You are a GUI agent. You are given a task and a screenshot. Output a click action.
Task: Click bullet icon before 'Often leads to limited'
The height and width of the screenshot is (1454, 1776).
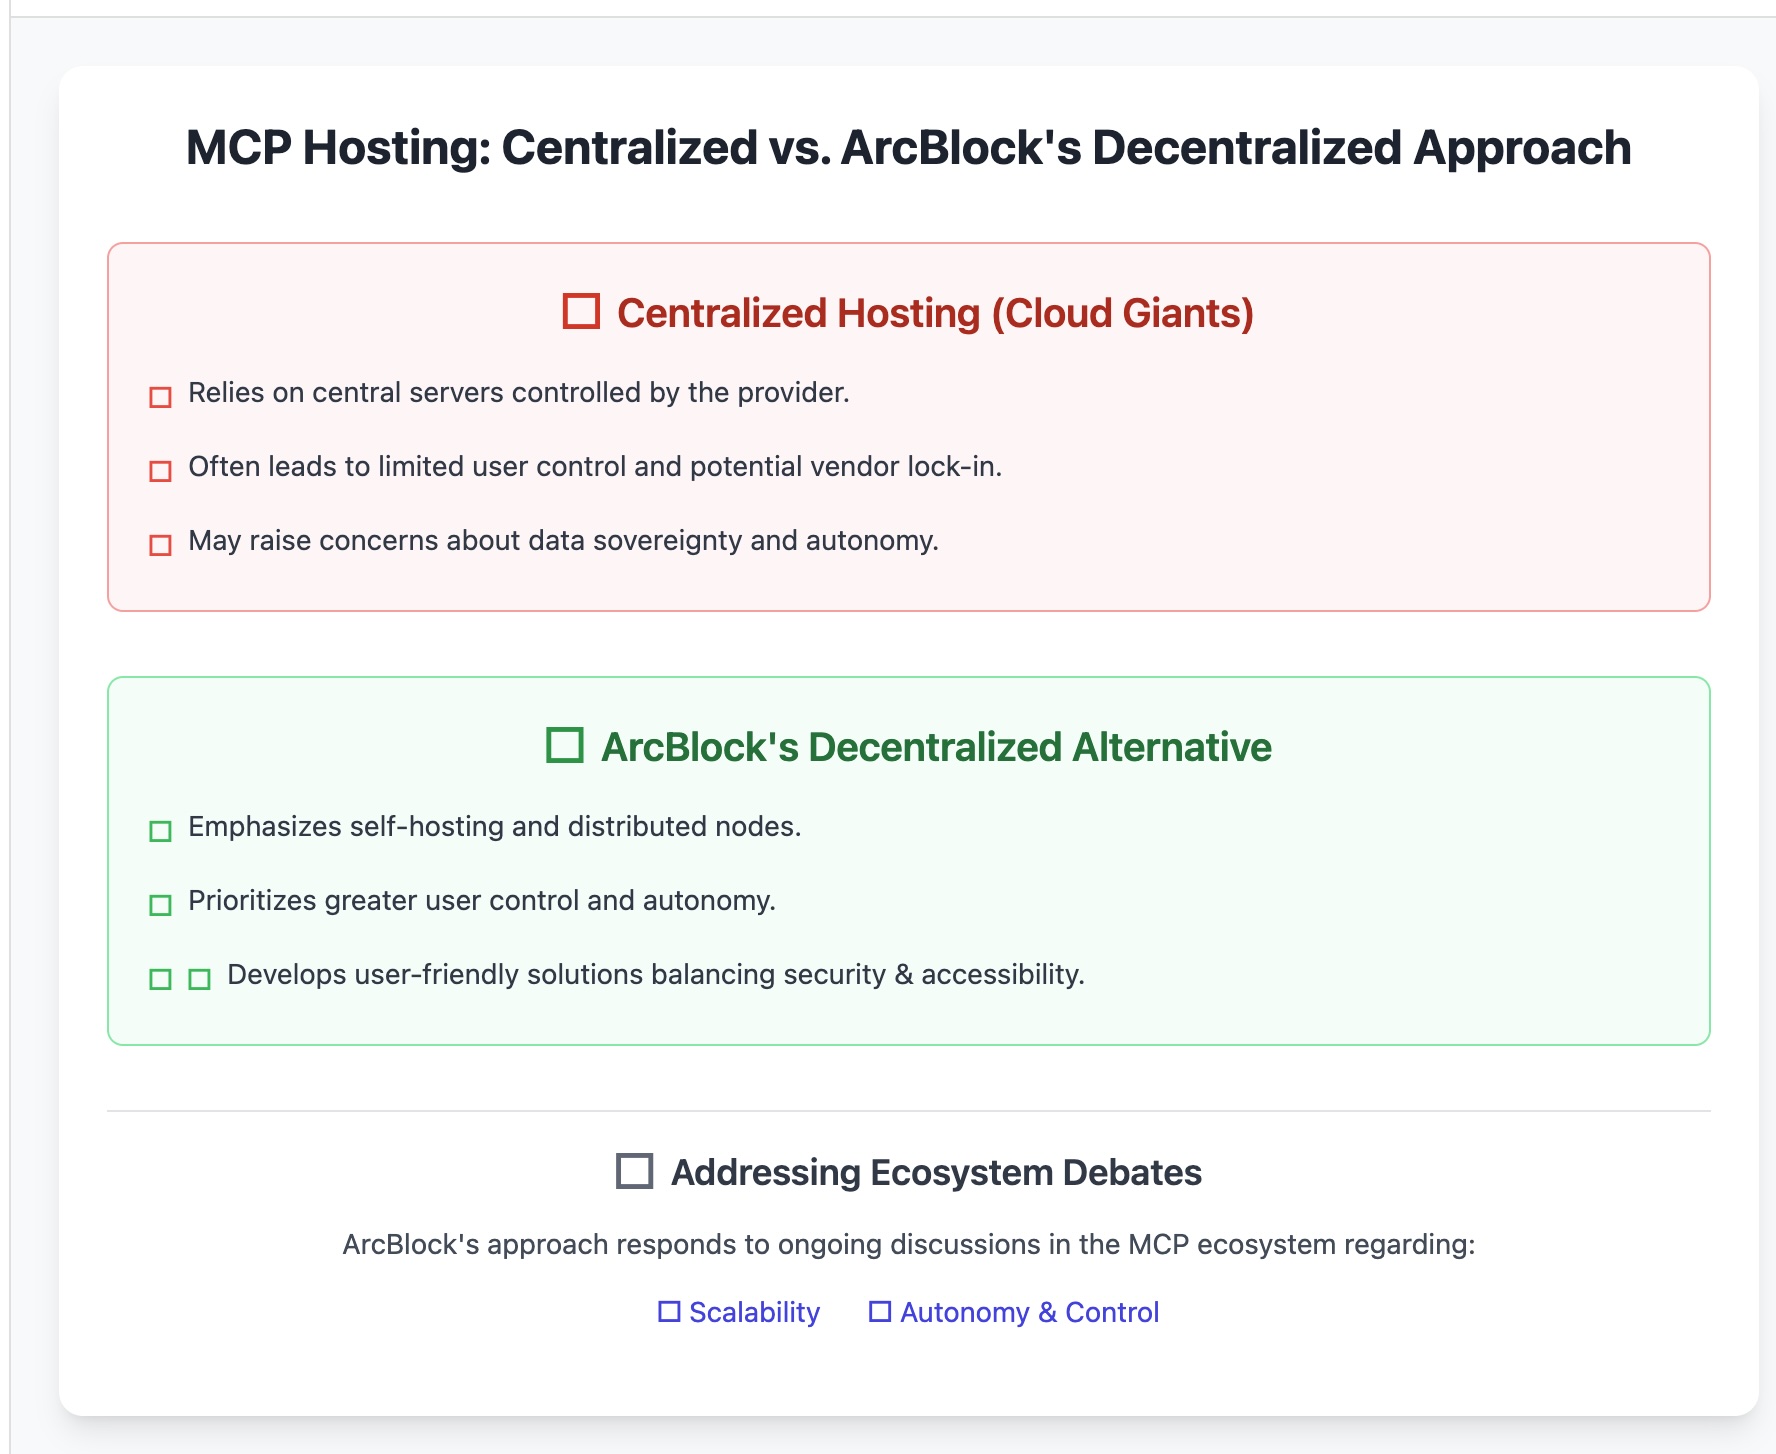coord(160,471)
